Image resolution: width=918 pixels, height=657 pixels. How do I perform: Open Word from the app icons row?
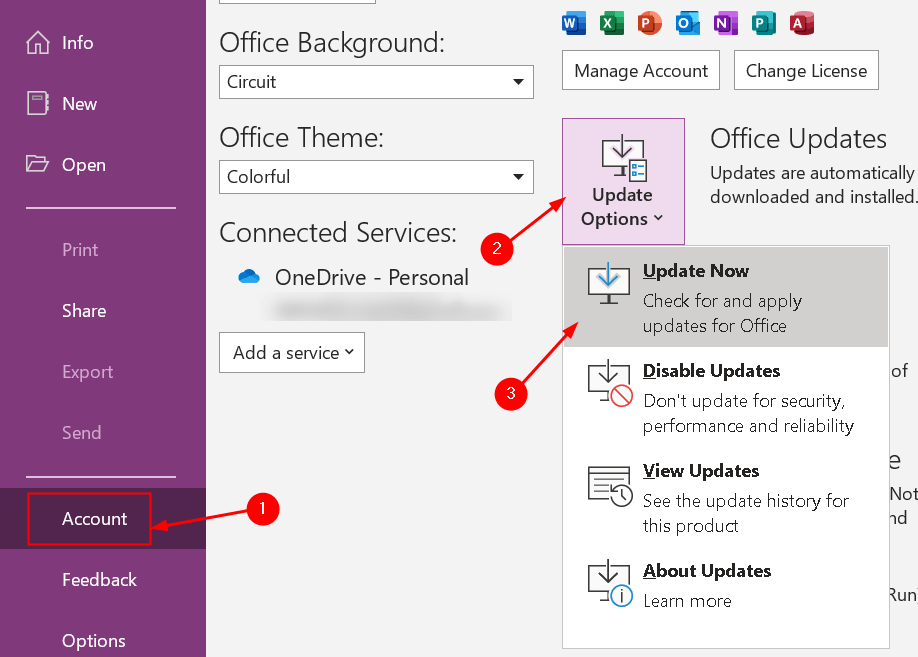point(573,22)
